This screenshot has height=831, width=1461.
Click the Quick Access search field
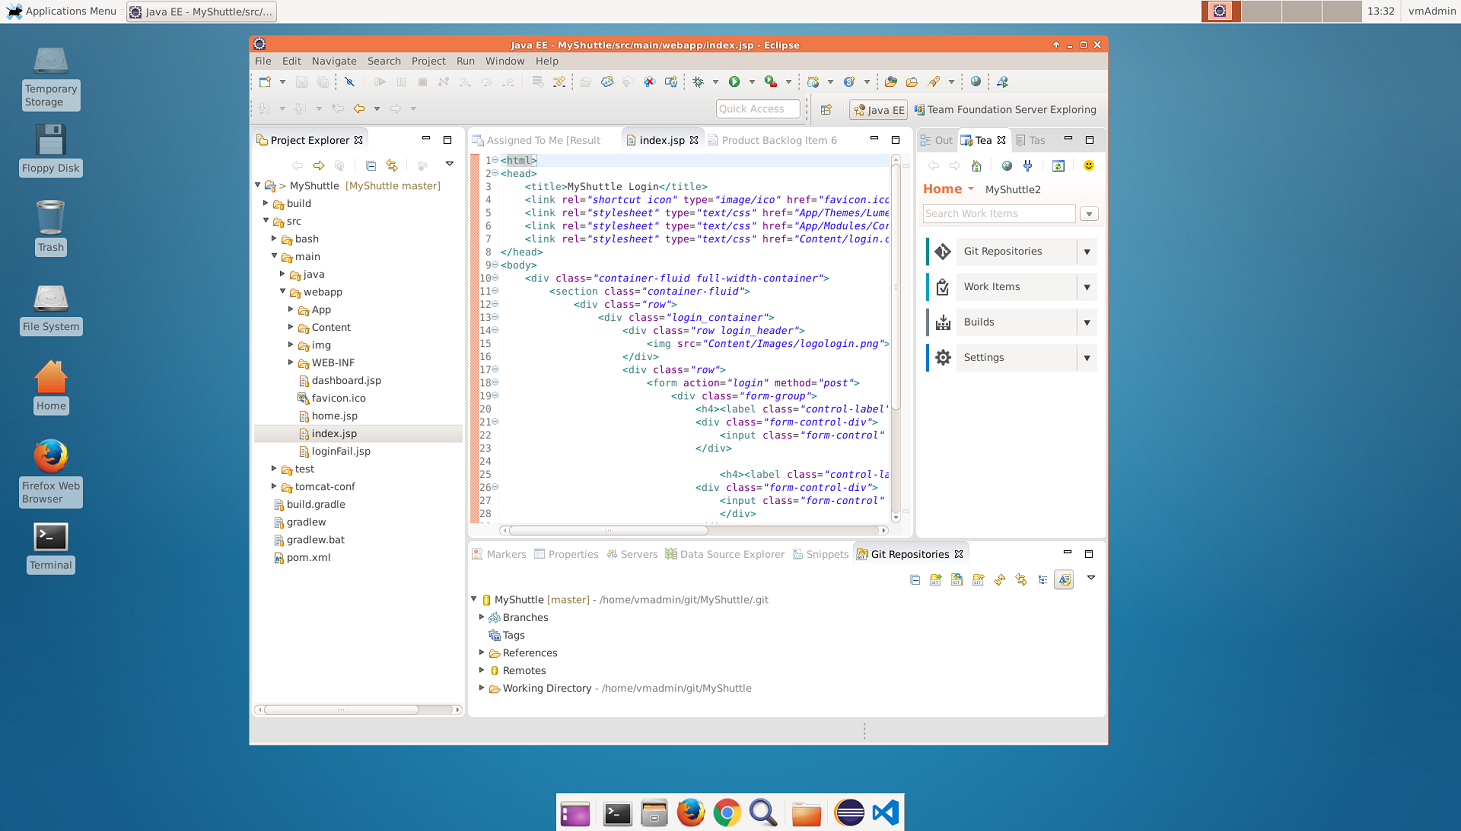759,109
